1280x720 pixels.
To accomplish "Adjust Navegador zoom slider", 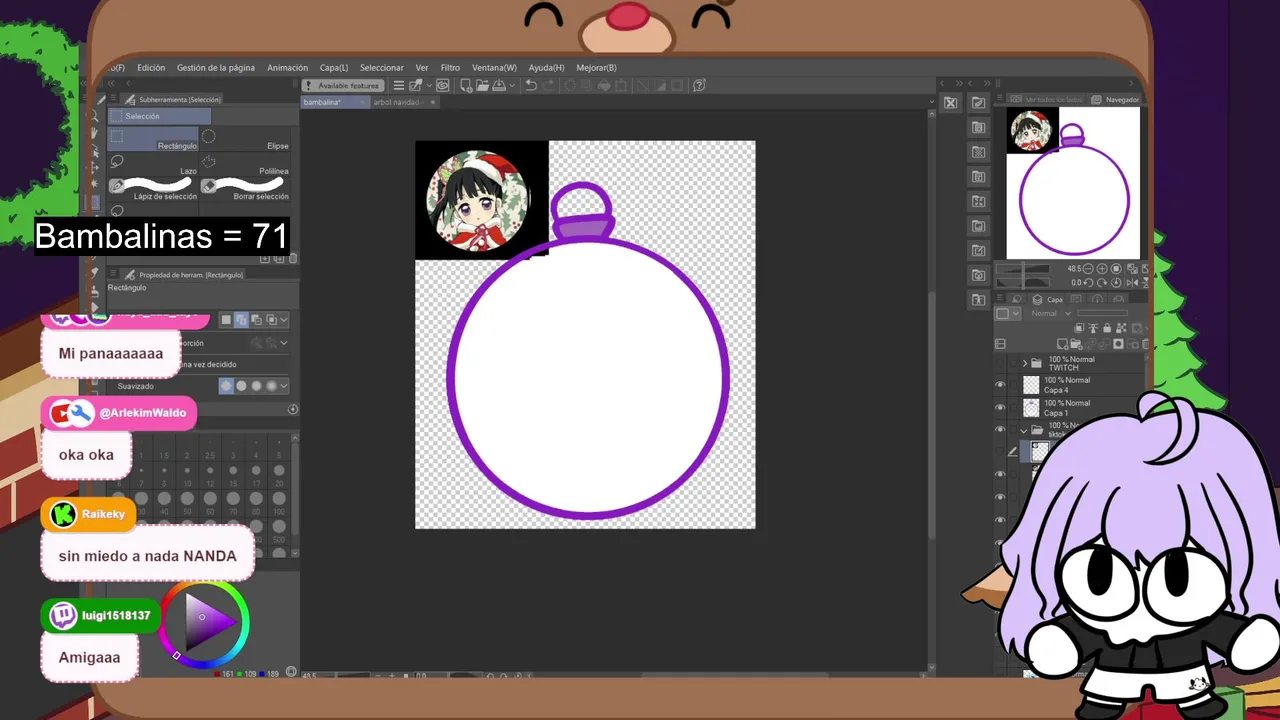I will coord(1022,269).
